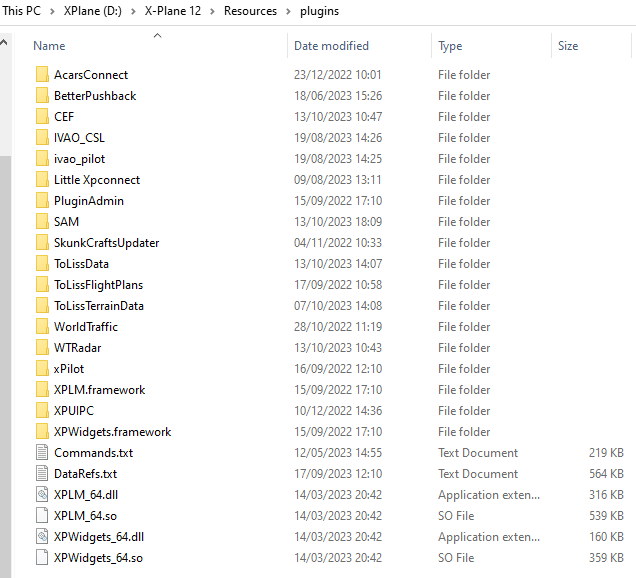Expand breadcrumb chevron after Resources
The height and width of the screenshot is (578, 636).
coord(288,11)
